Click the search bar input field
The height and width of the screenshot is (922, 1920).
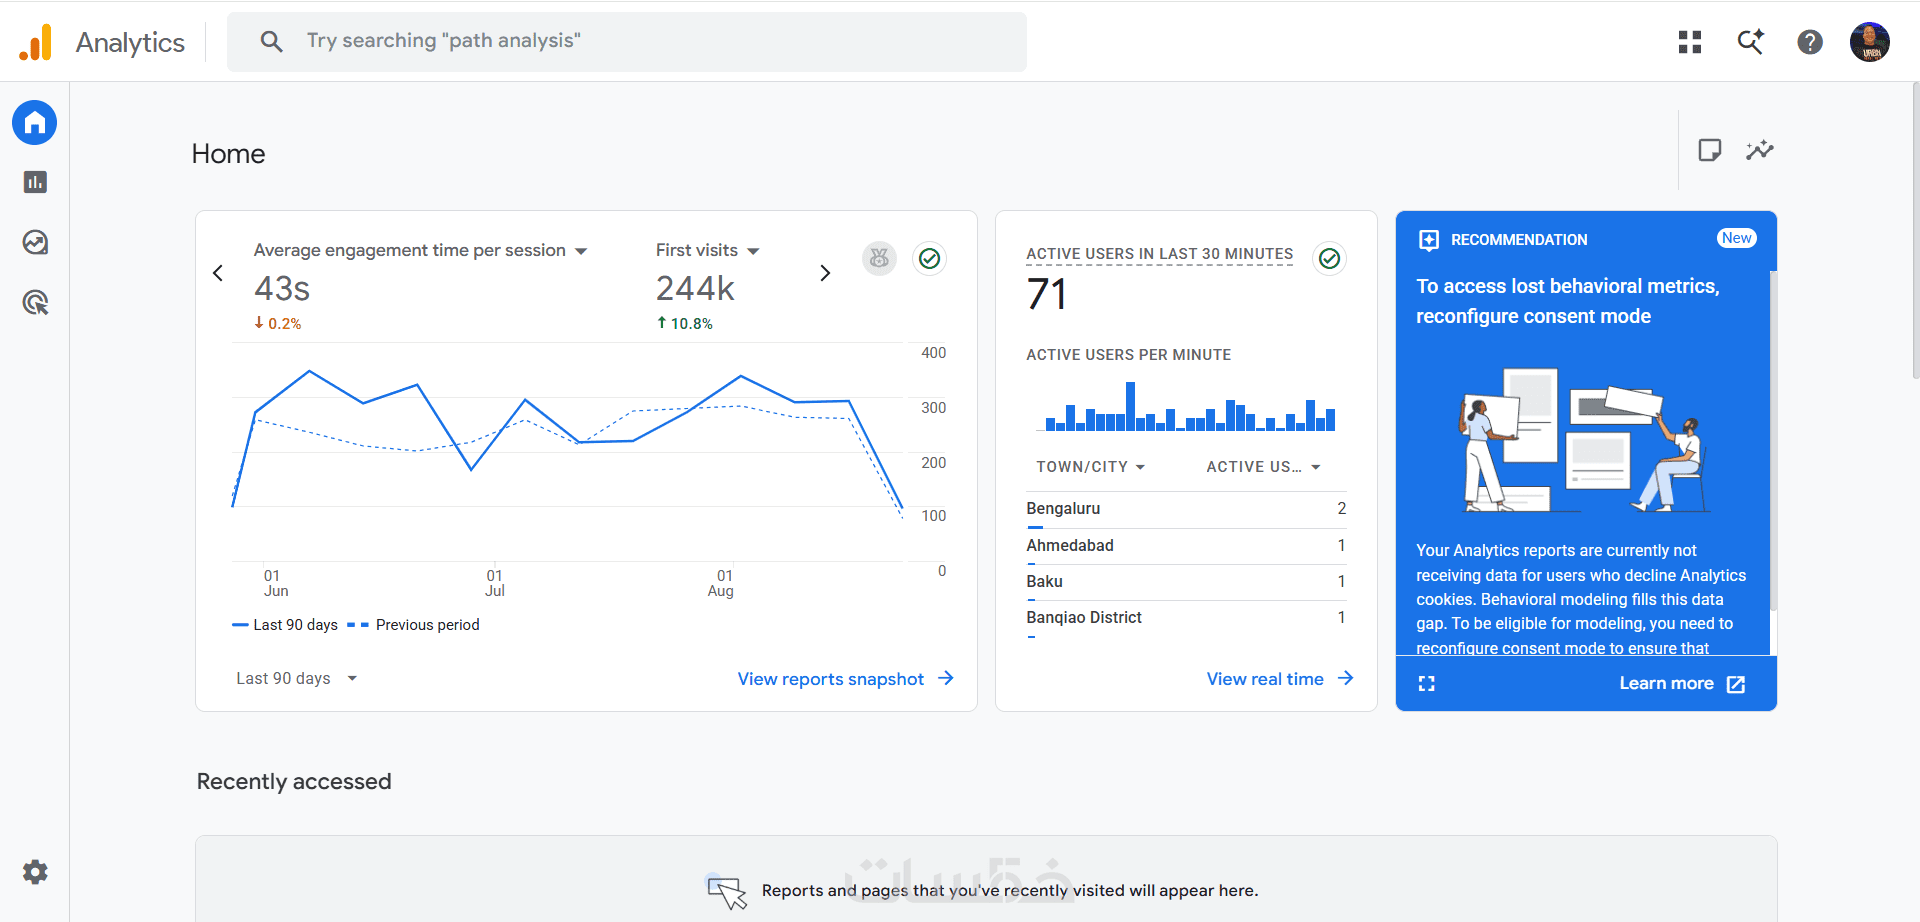tap(627, 42)
